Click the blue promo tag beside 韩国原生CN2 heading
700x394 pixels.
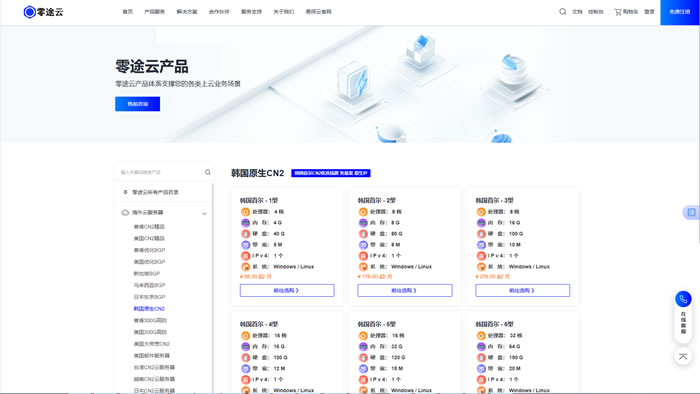click(x=331, y=173)
